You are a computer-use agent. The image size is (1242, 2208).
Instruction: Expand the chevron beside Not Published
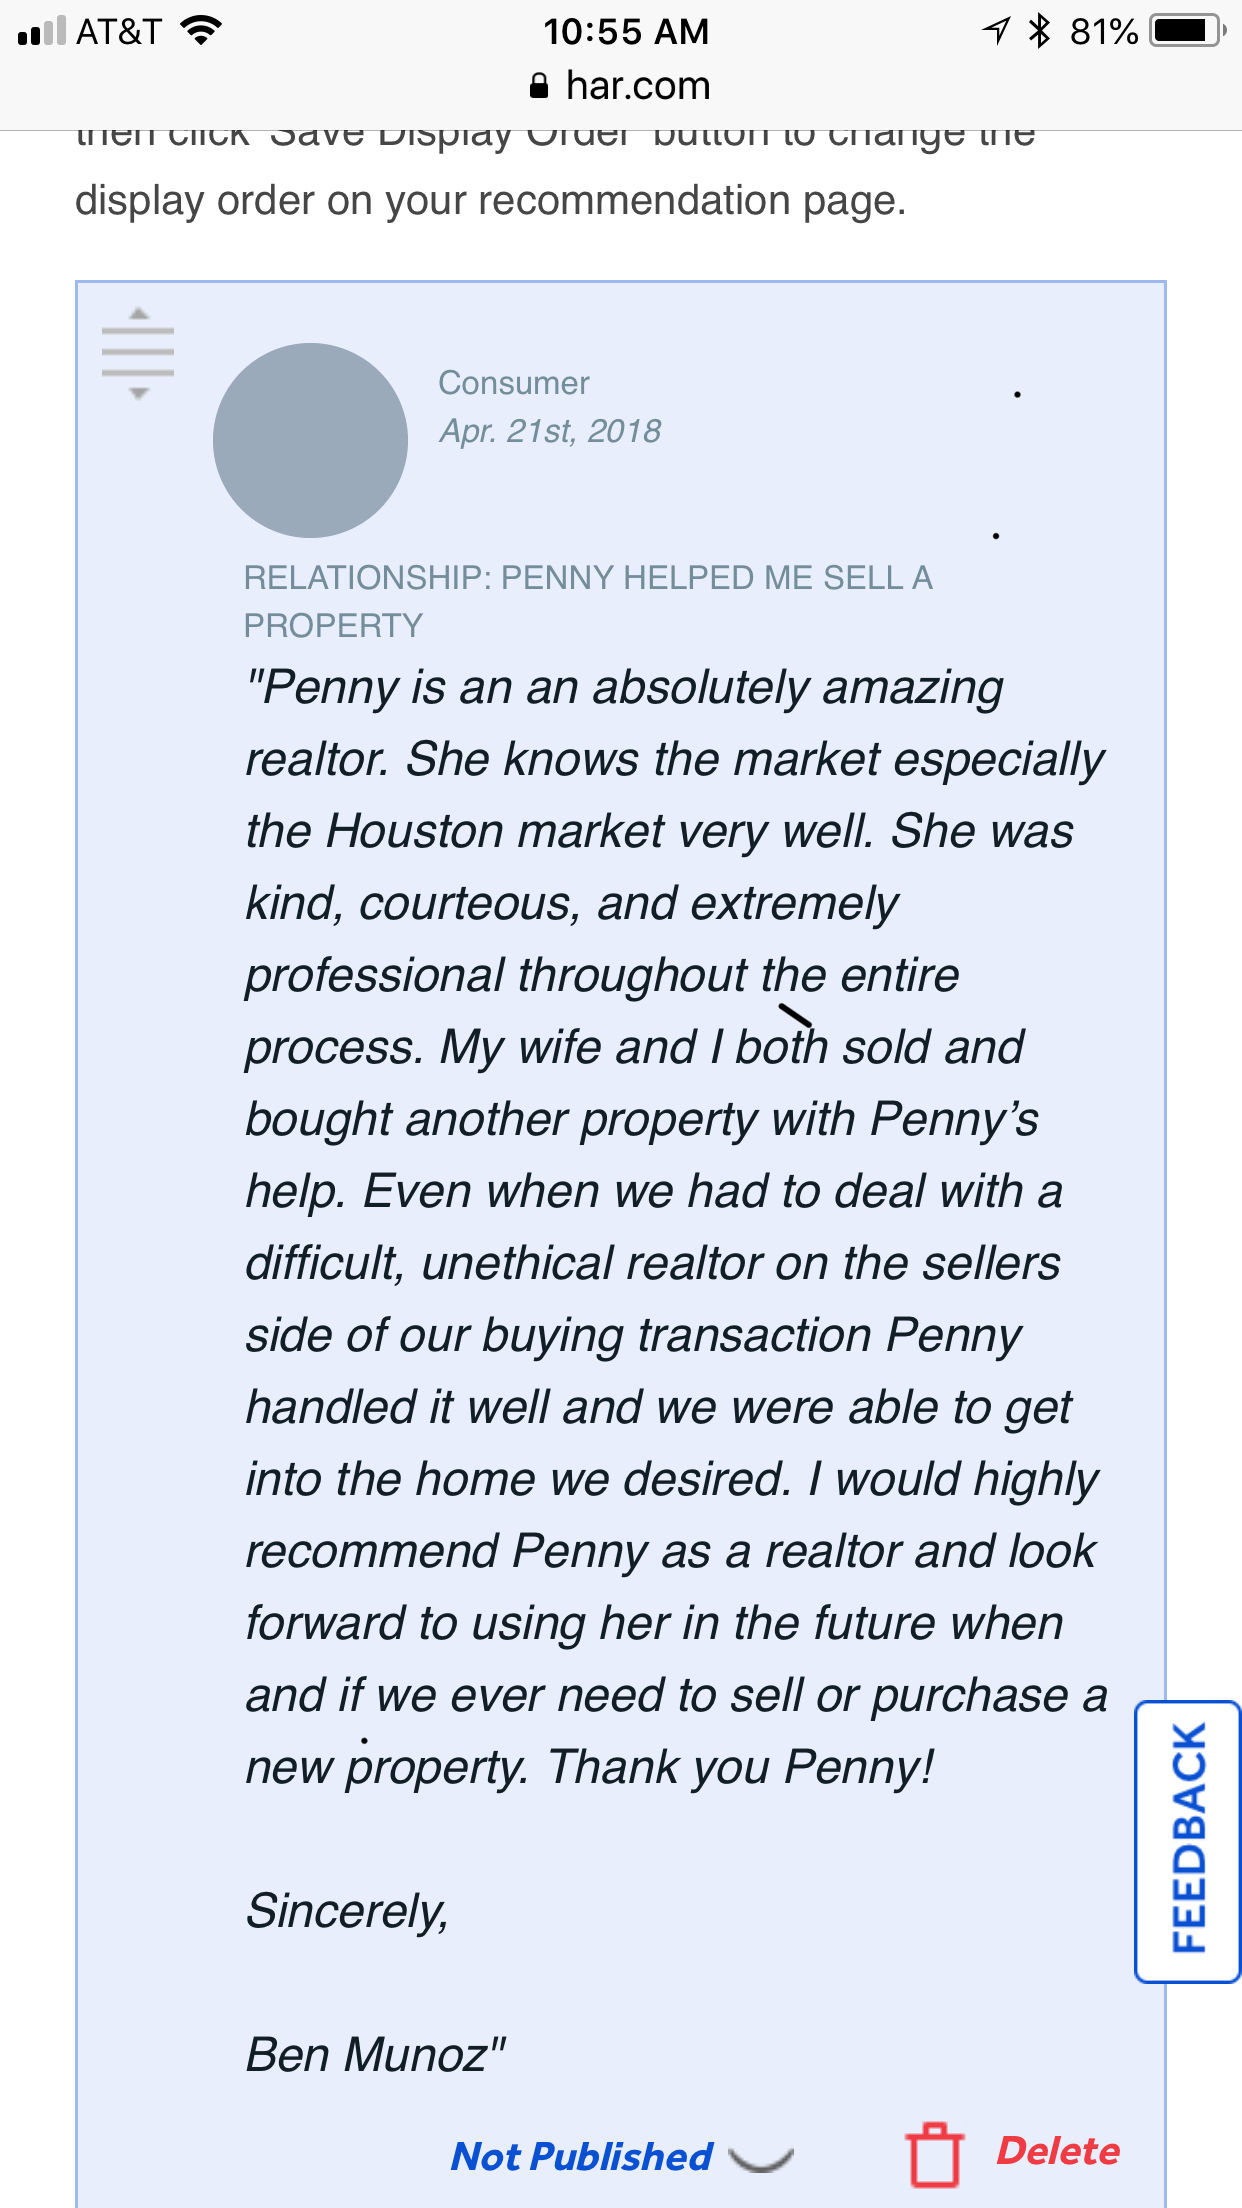coord(761,2159)
